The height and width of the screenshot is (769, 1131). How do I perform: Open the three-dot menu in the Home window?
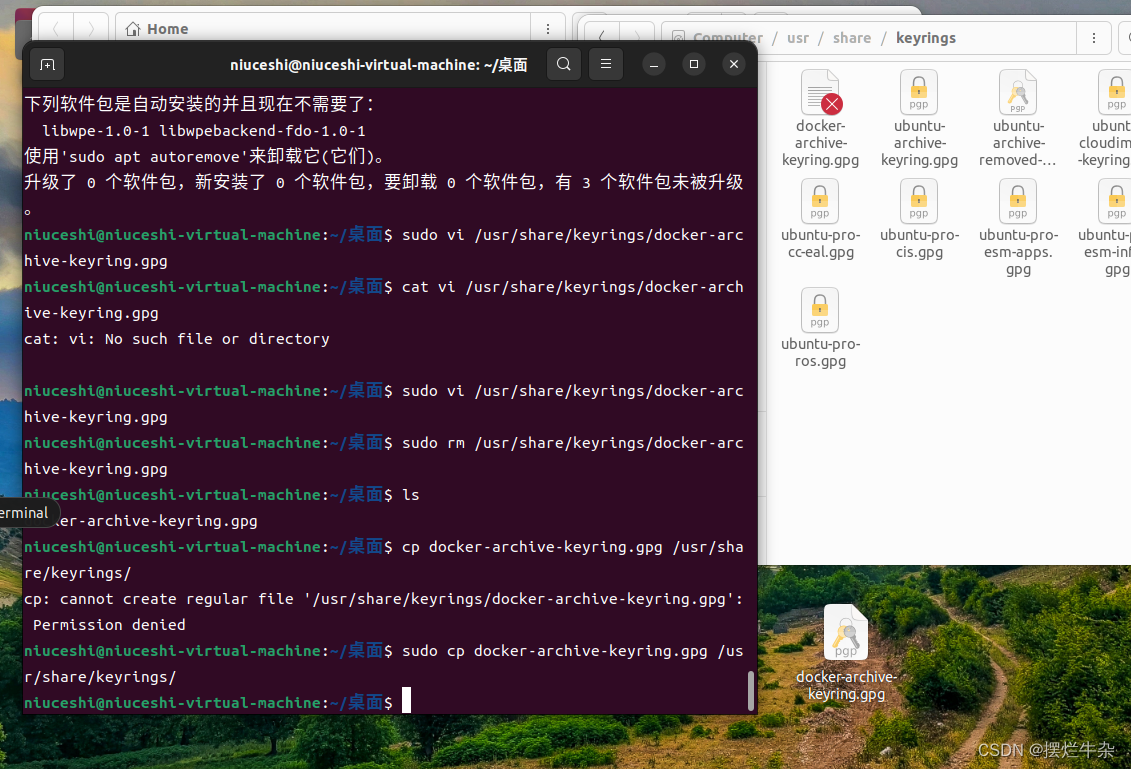coord(548,28)
